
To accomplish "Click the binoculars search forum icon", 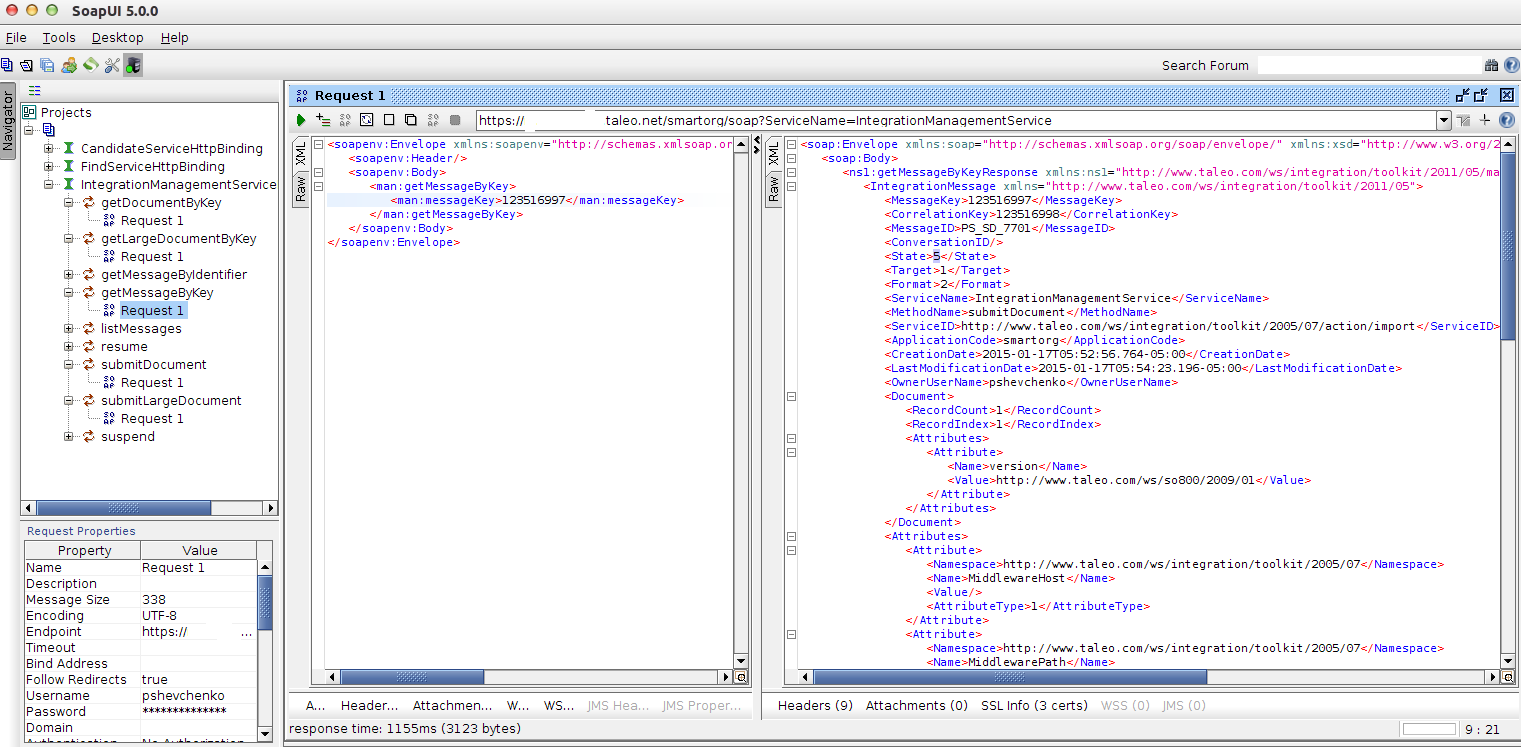I will click(x=1491, y=65).
